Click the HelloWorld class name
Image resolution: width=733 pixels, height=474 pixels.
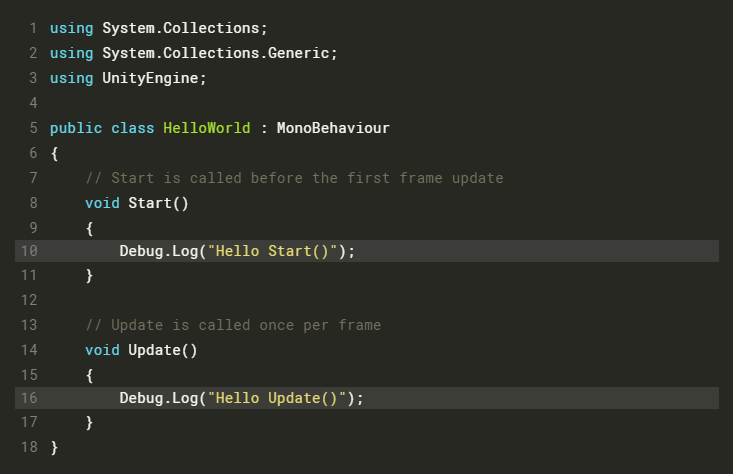(x=206, y=129)
